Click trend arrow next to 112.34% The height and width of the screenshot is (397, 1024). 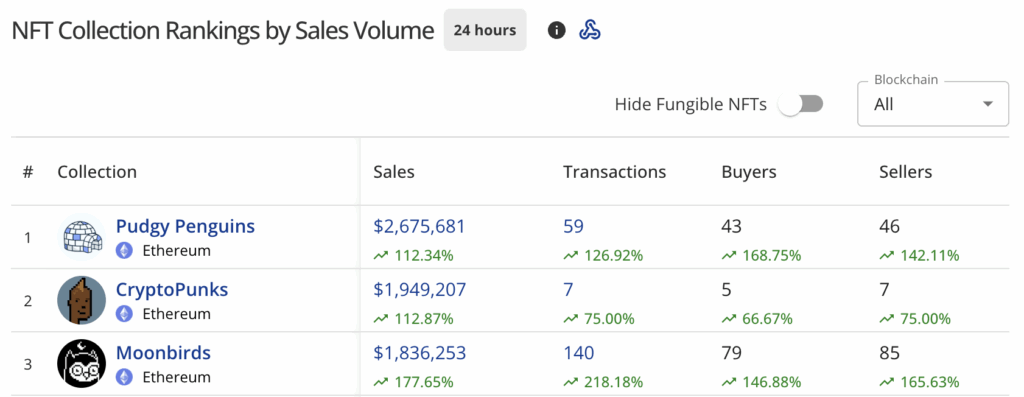pos(381,256)
